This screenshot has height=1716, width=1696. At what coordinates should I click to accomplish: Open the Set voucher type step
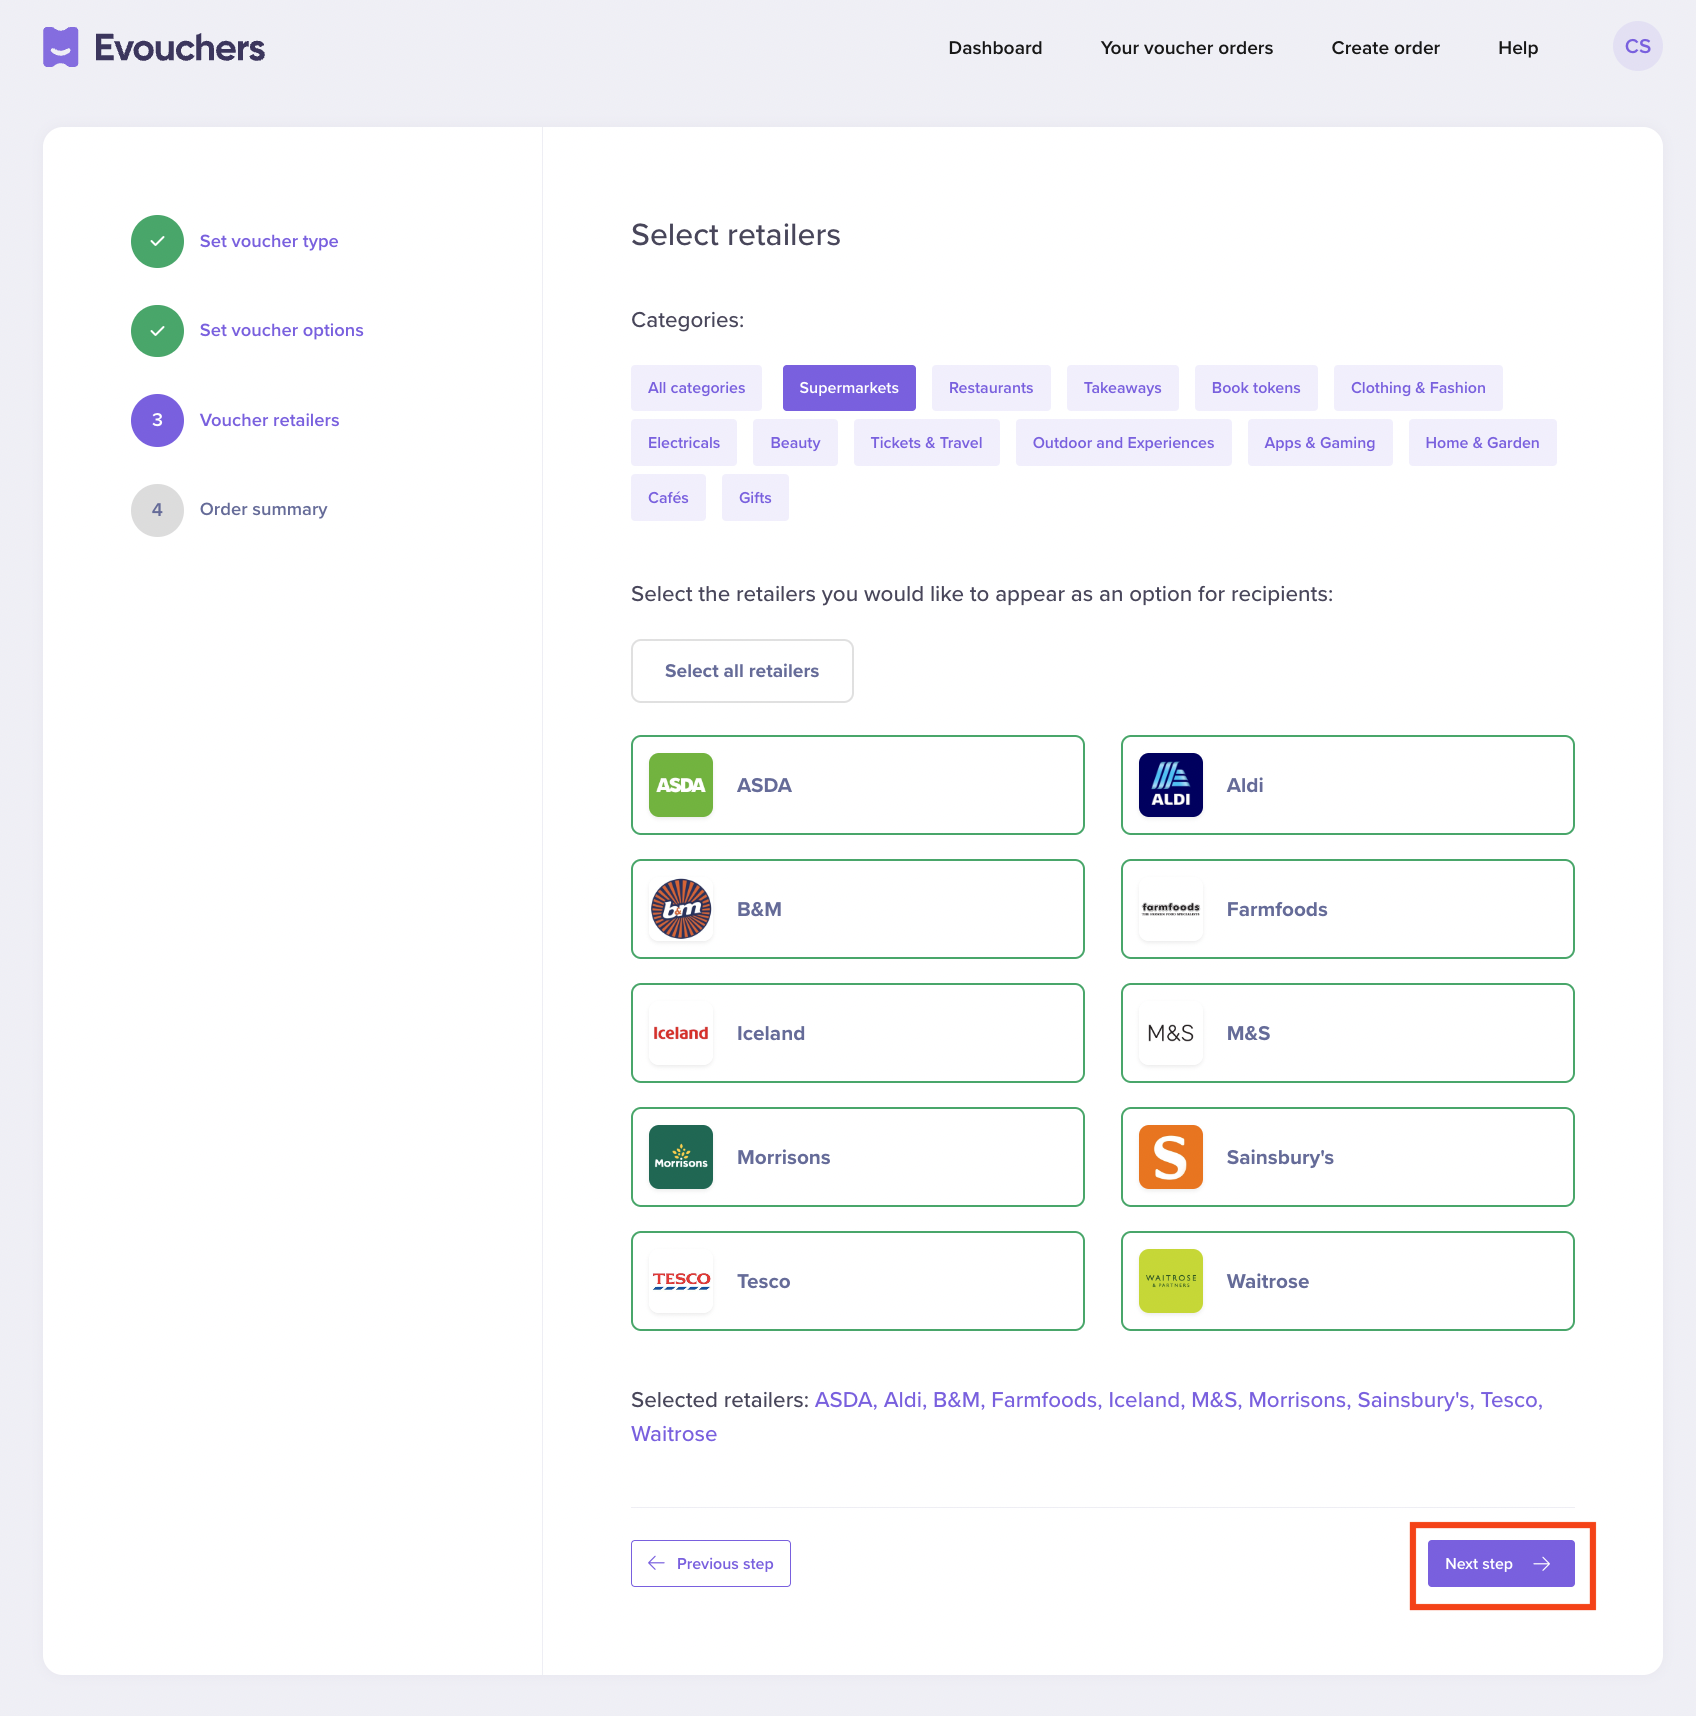coord(269,241)
